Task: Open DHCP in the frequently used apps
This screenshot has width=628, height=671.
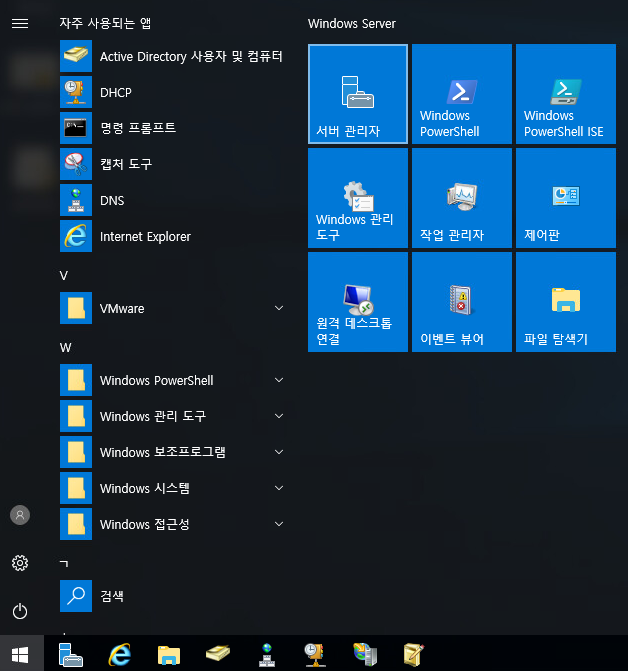Action: tap(173, 92)
